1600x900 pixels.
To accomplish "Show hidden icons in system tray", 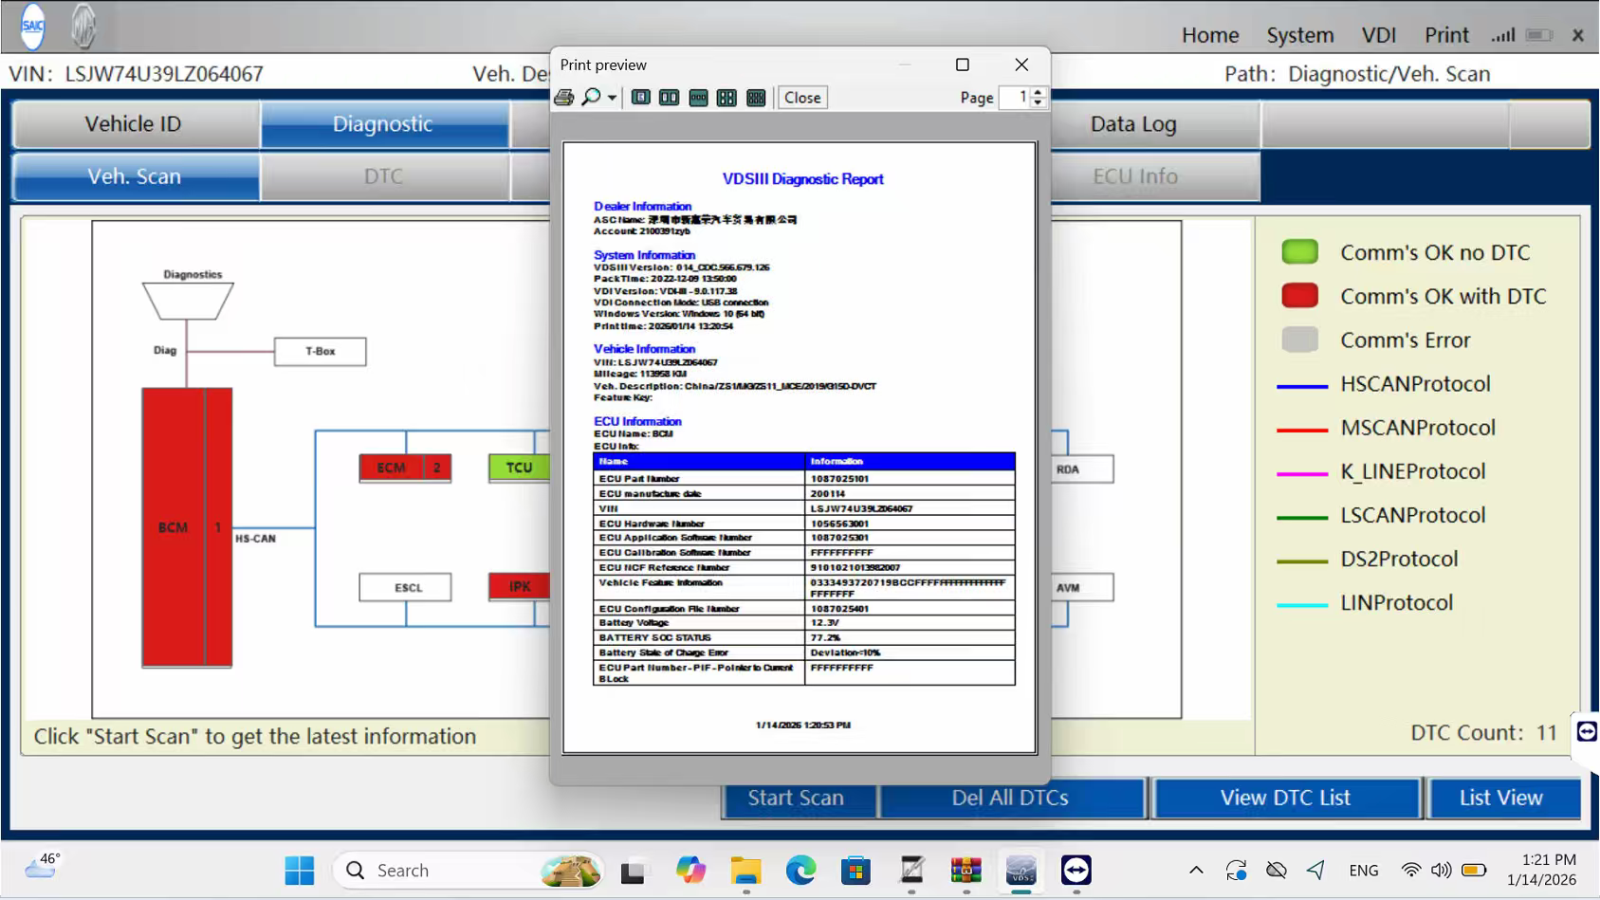I will [x=1196, y=870].
